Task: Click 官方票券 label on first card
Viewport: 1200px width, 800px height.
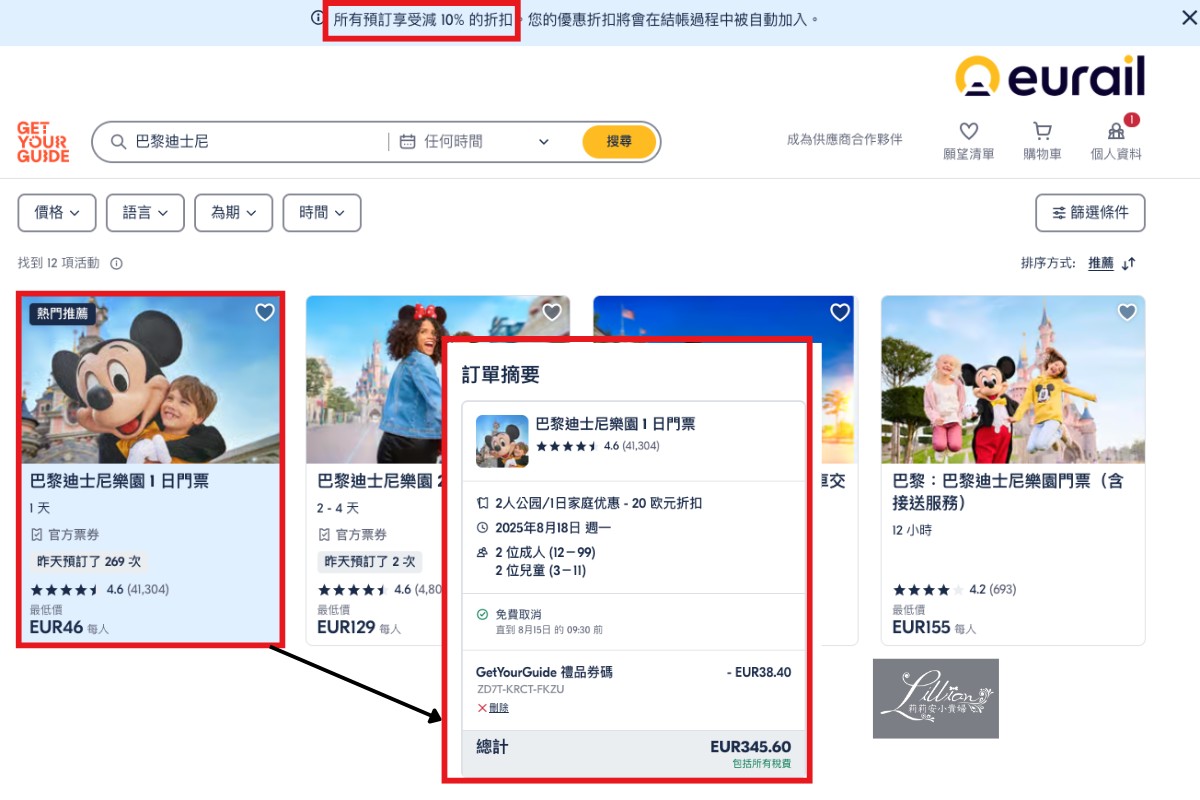Action: click(73, 535)
